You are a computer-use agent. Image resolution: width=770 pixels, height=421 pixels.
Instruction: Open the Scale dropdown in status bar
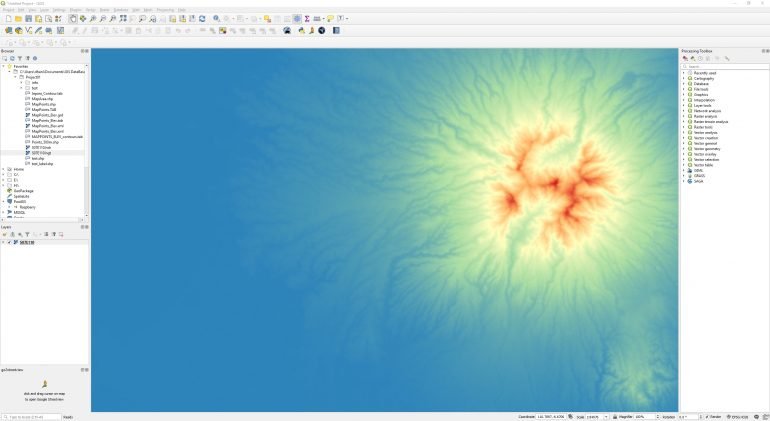point(606,417)
